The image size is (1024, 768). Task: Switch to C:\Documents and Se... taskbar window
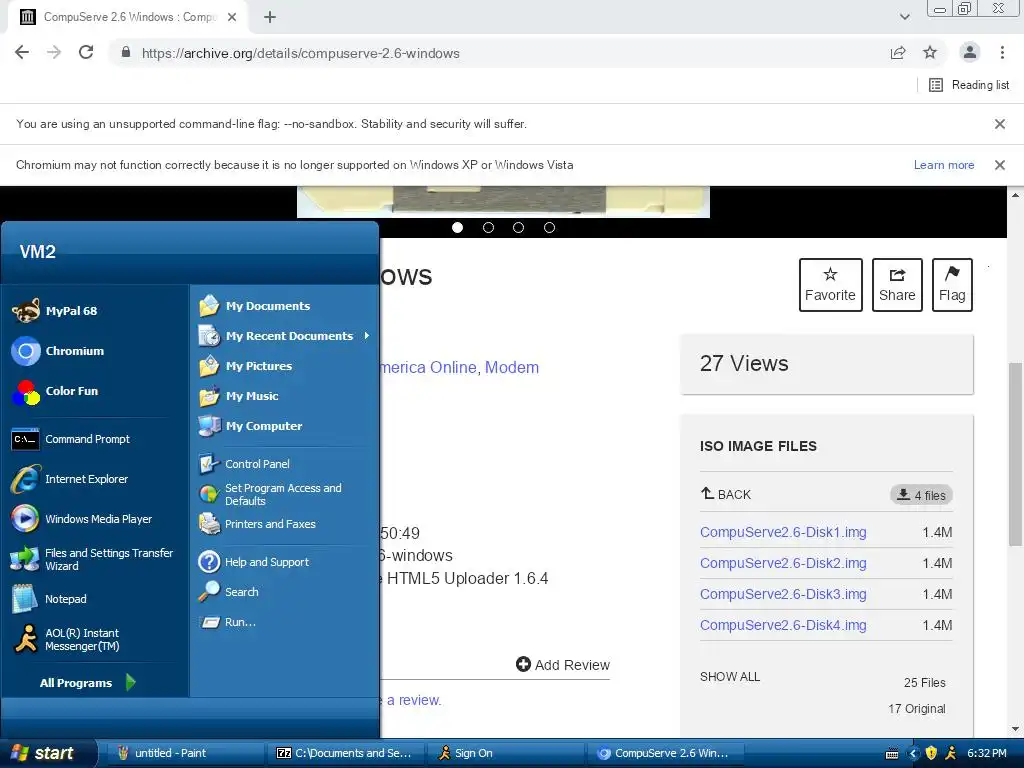point(345,753)
